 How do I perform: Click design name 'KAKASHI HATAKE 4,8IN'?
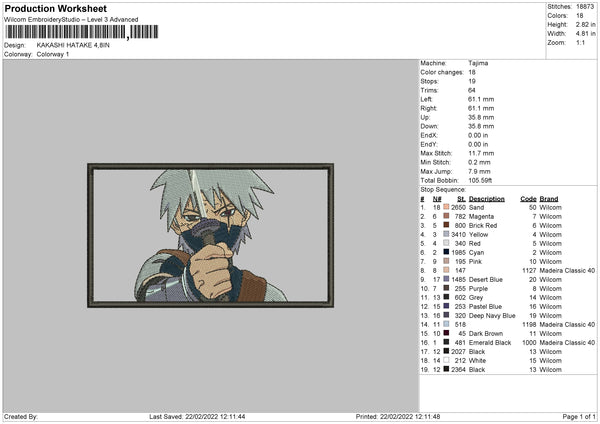pyautogui.click(x=73, y=45)
